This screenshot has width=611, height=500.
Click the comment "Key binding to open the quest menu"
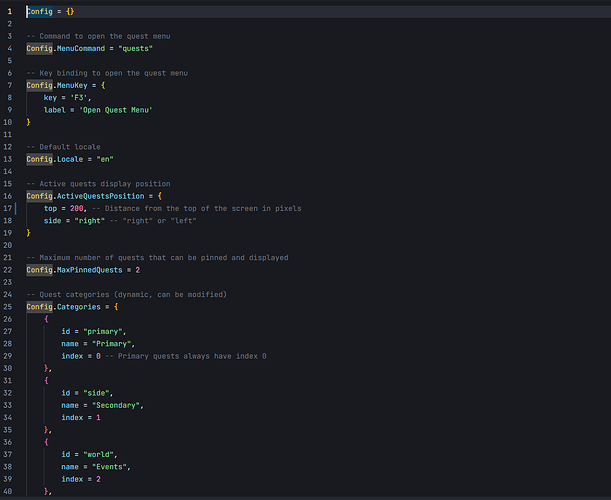click(107, 73)
